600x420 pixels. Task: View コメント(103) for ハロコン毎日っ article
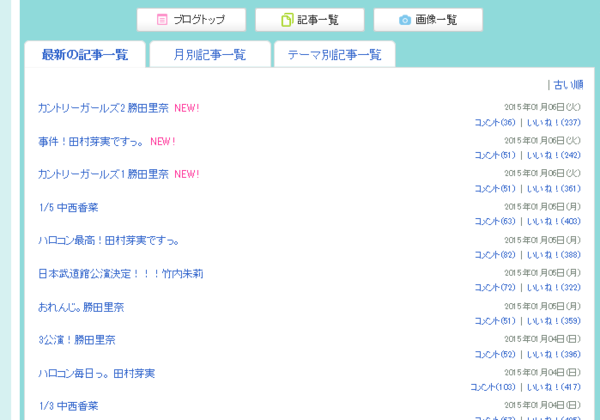point(493,387)
